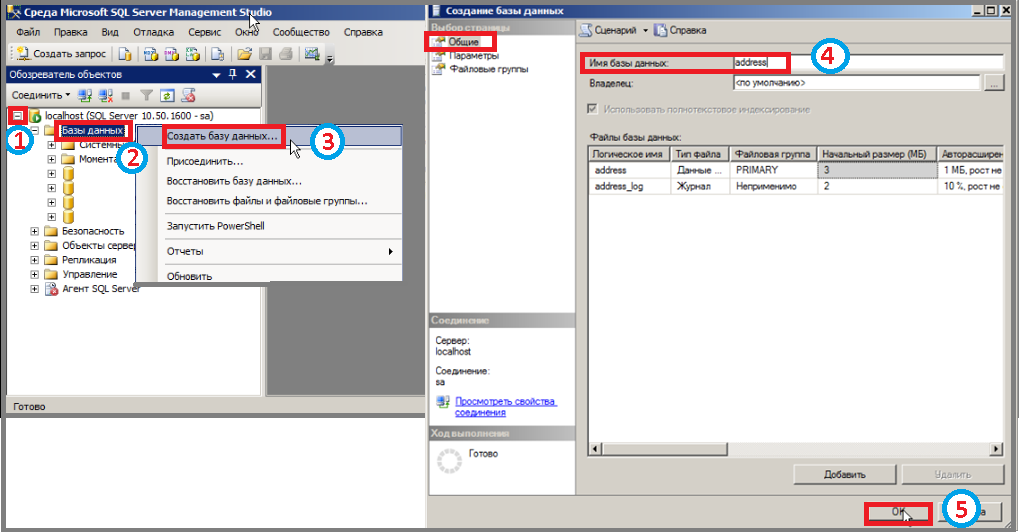Screen dimensions: 1019x532
Task: Select the Репликация tree item
Action: tap(89, 260)
